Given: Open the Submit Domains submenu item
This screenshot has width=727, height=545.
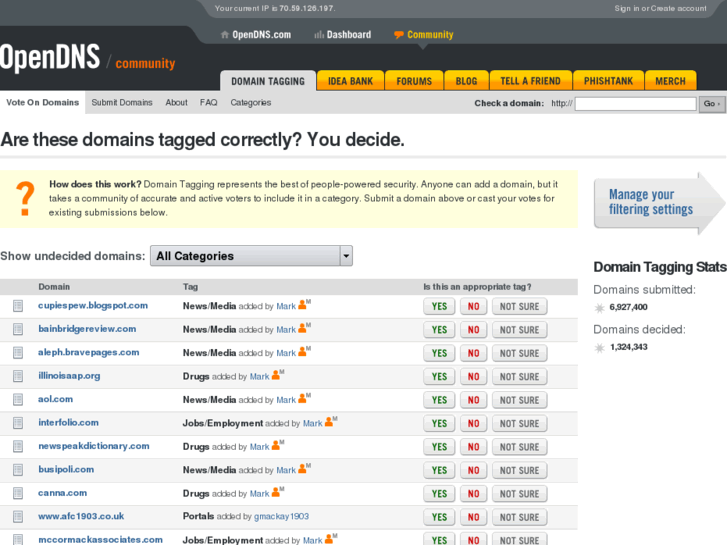Looking at the screenshot, I should [122, 103].
